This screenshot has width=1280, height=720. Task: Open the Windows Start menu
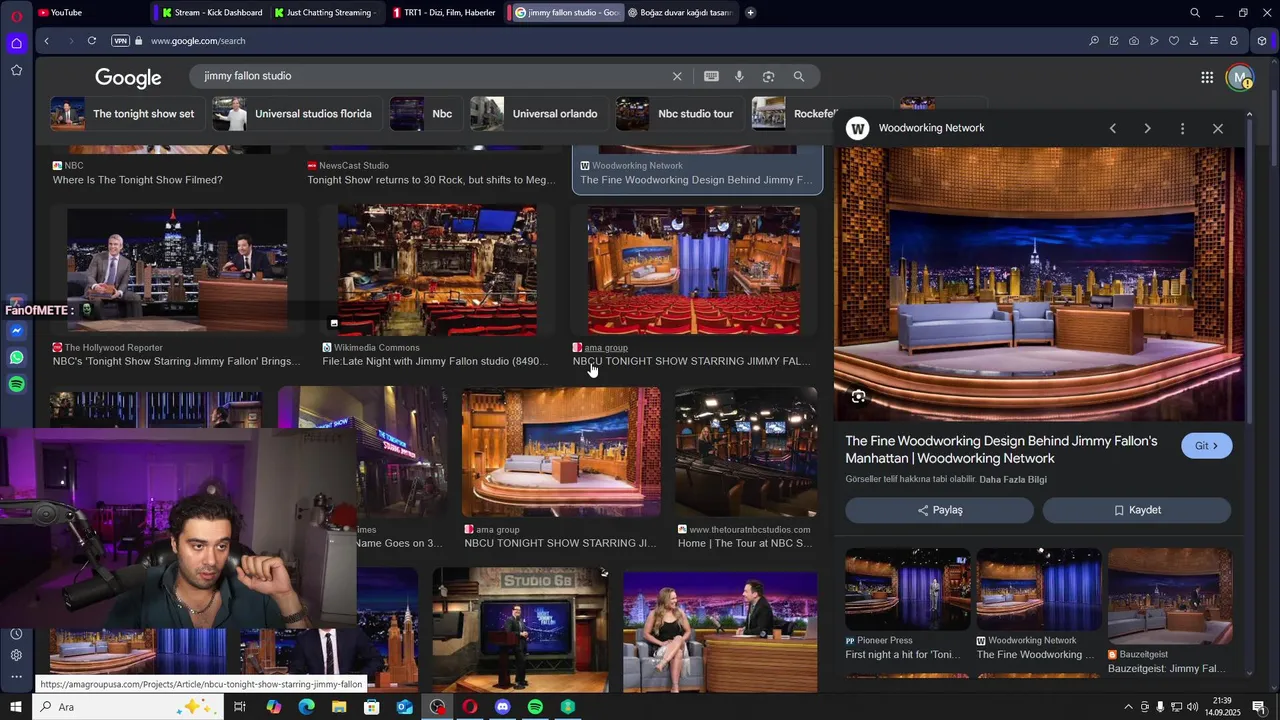[16, 707]
